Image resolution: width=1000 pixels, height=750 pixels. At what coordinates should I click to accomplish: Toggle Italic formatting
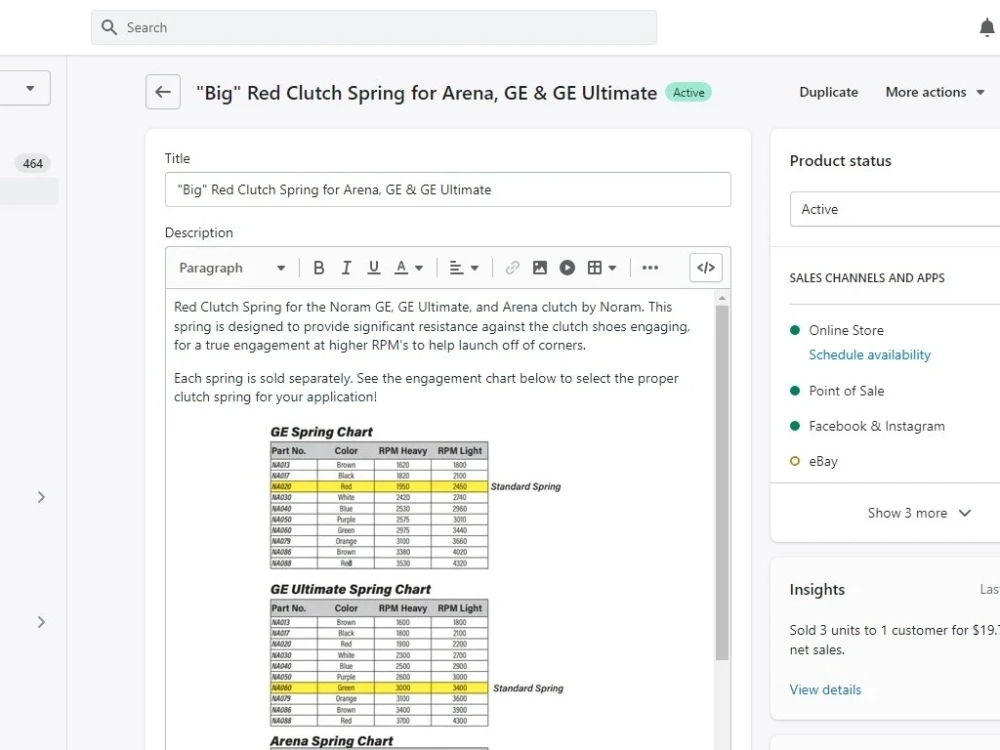pos(346,268)
